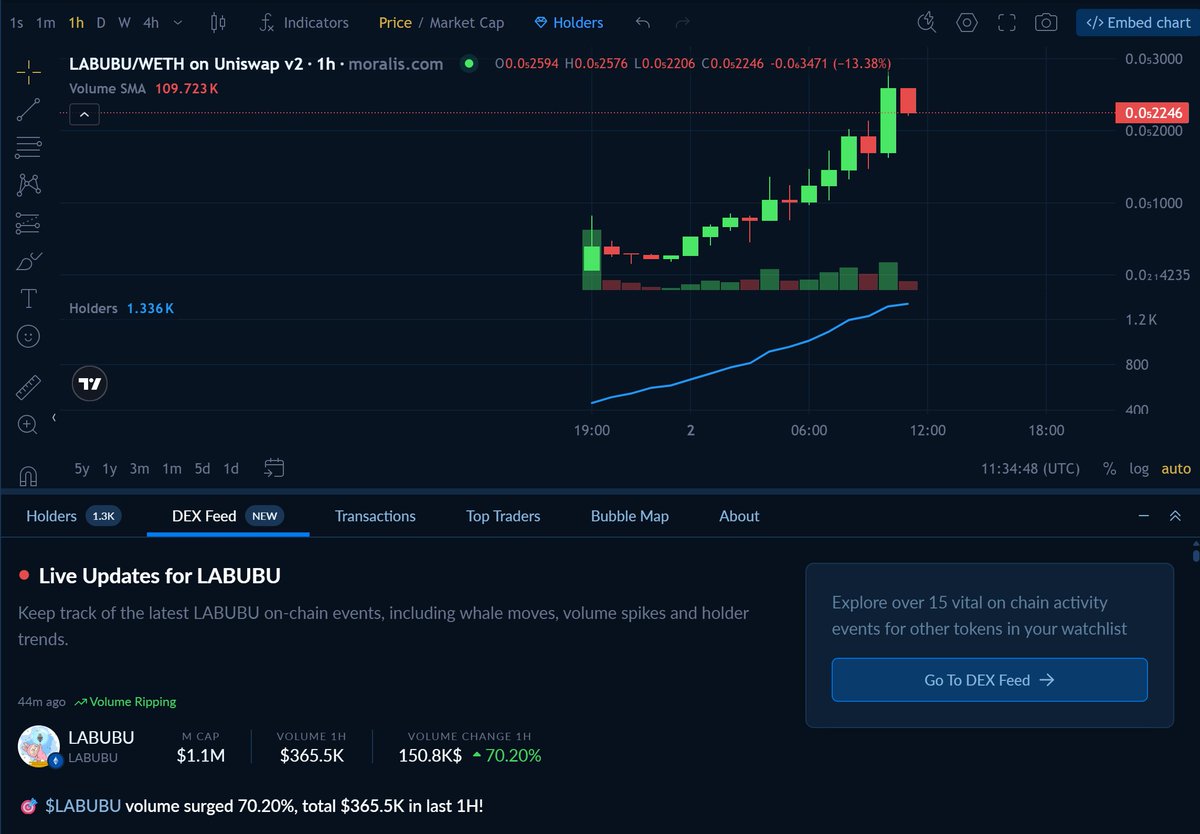
Task: Activate the zoom in tool
Action: (29, 424)
